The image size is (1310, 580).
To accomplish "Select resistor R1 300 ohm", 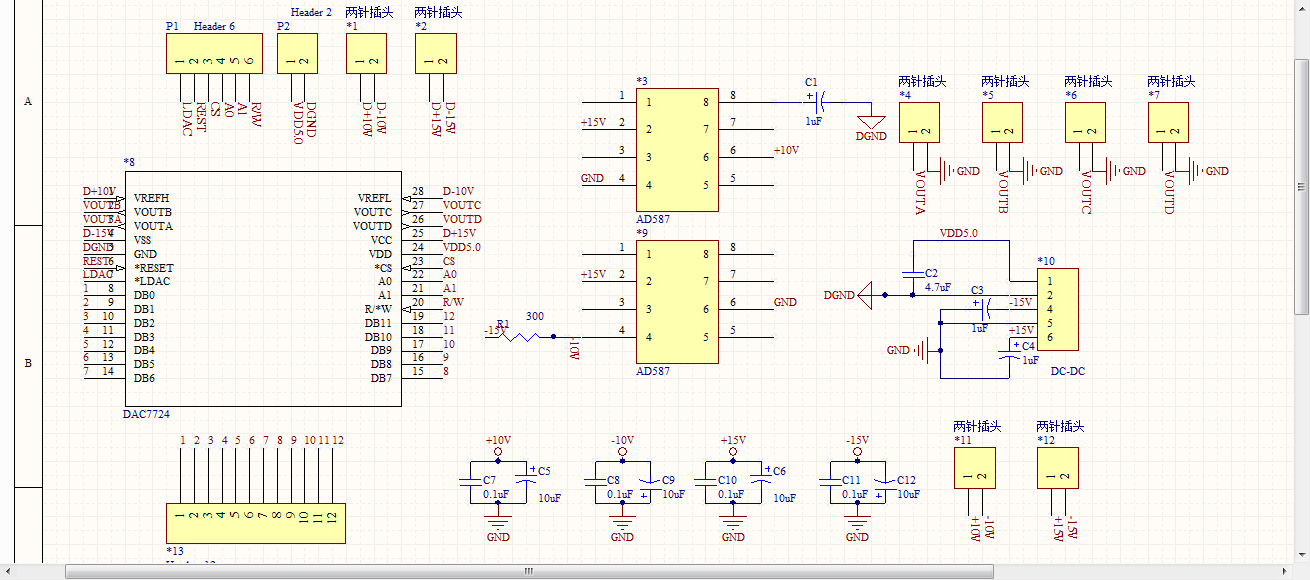I will pyautogui.click(x=520, y=336).
